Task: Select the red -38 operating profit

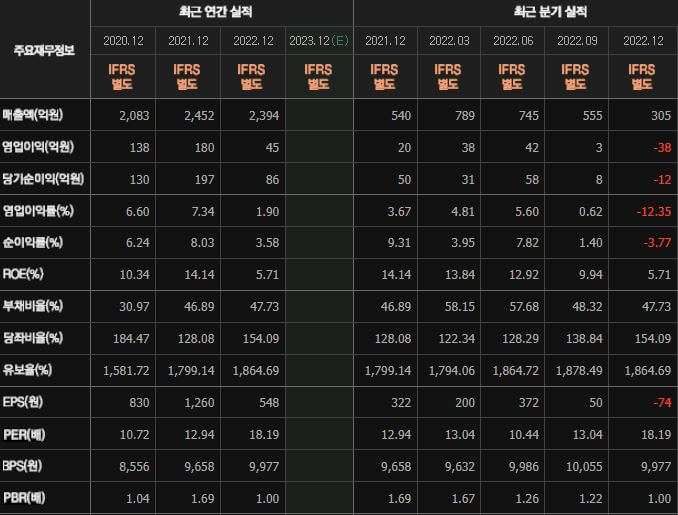Action: (x=662, y=148)
